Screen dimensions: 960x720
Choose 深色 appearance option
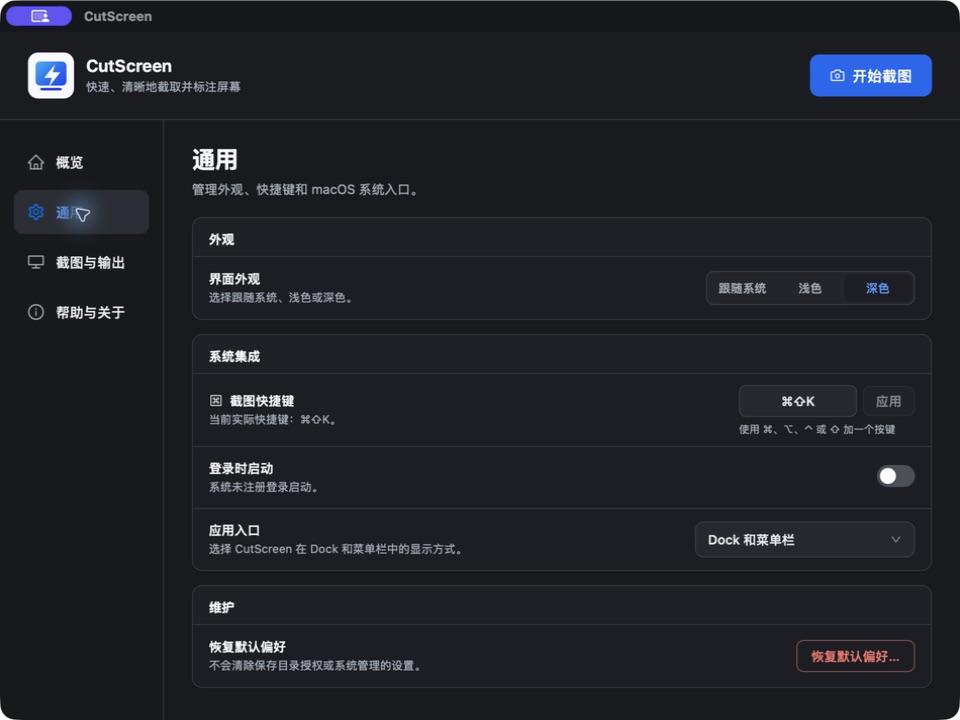point(877,288)
